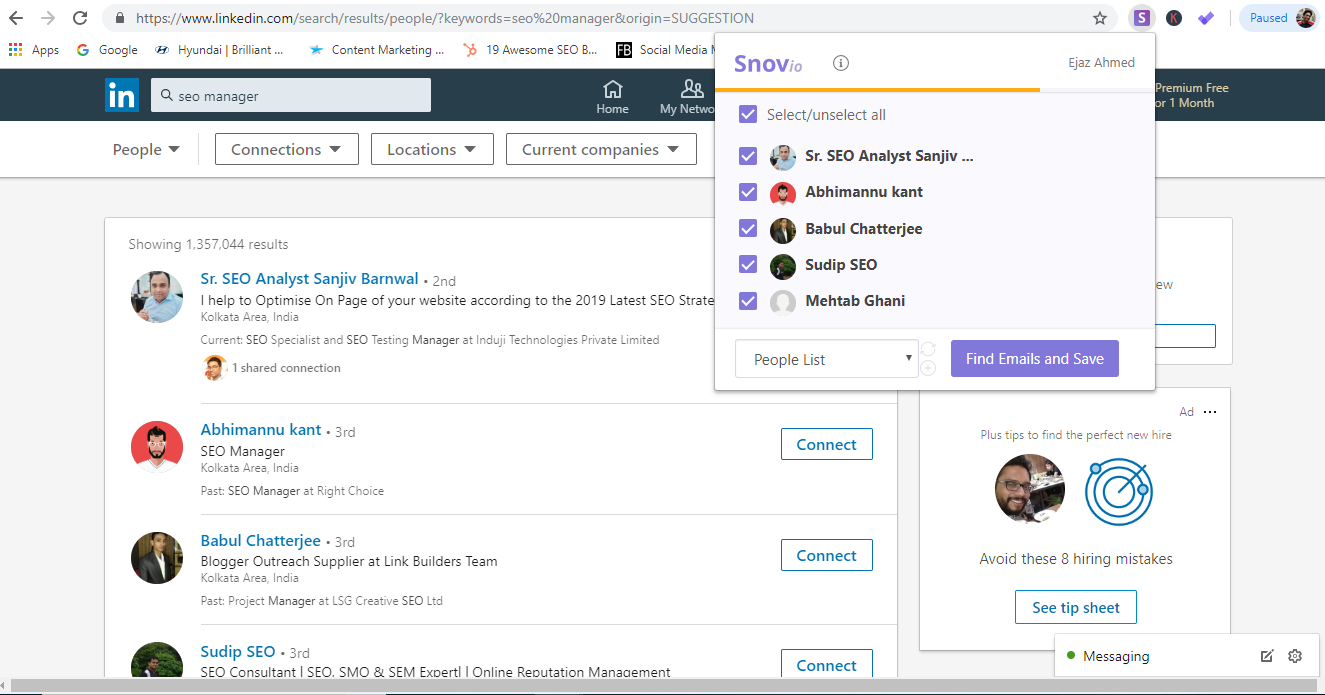The image size is (1325, 695).
Task: Click the dark K extension icon
Action: point(1173,18)
